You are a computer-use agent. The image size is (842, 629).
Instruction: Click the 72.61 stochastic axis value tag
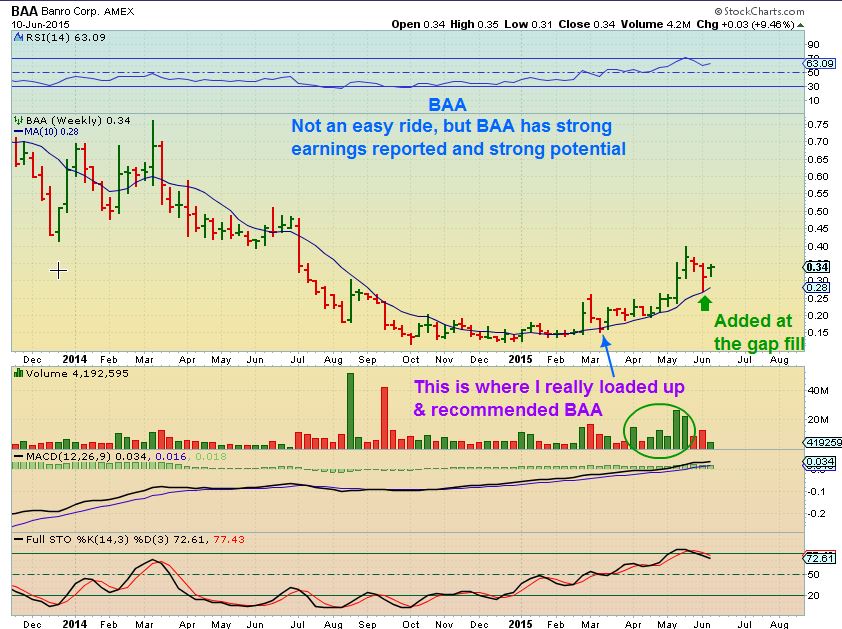pyautogui.click(x=820, y=558)
